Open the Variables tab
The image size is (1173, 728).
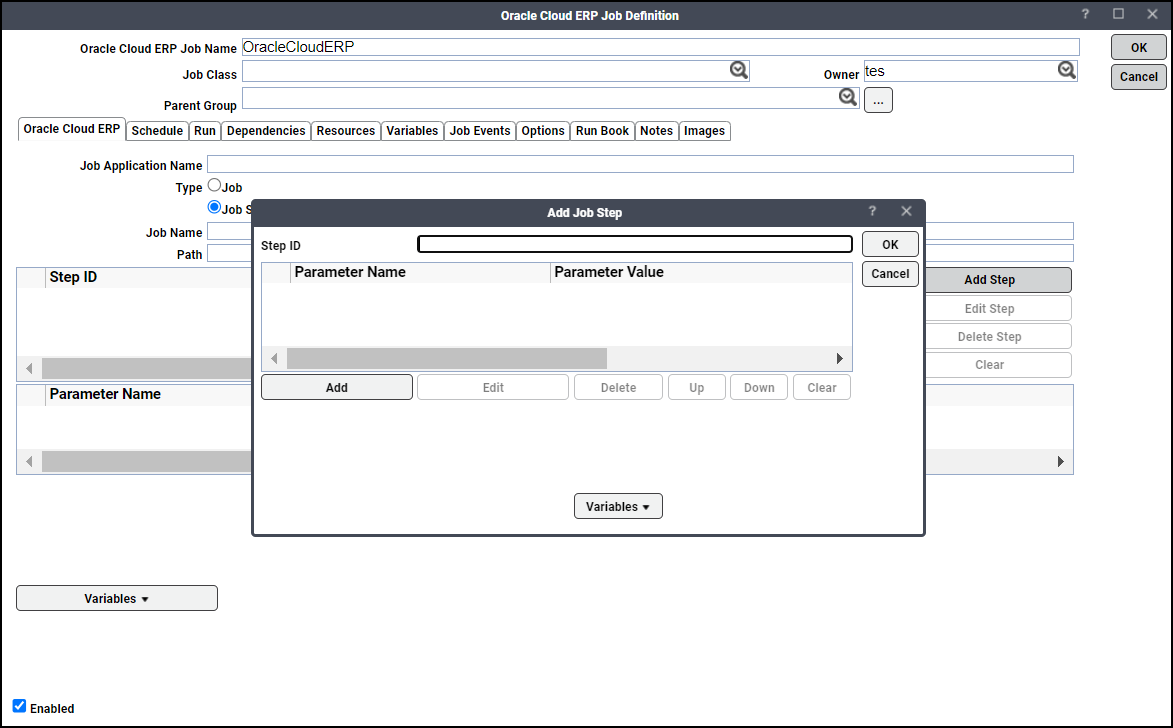(x=412, y=131)
